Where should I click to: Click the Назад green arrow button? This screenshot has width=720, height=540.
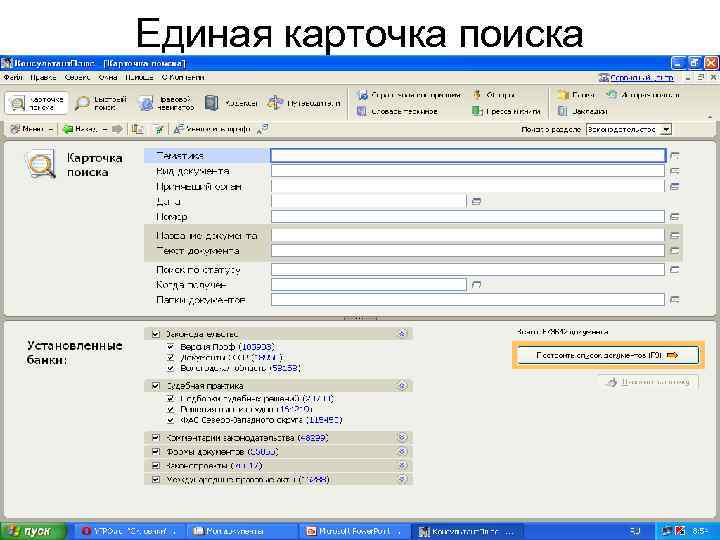(79, 129)
